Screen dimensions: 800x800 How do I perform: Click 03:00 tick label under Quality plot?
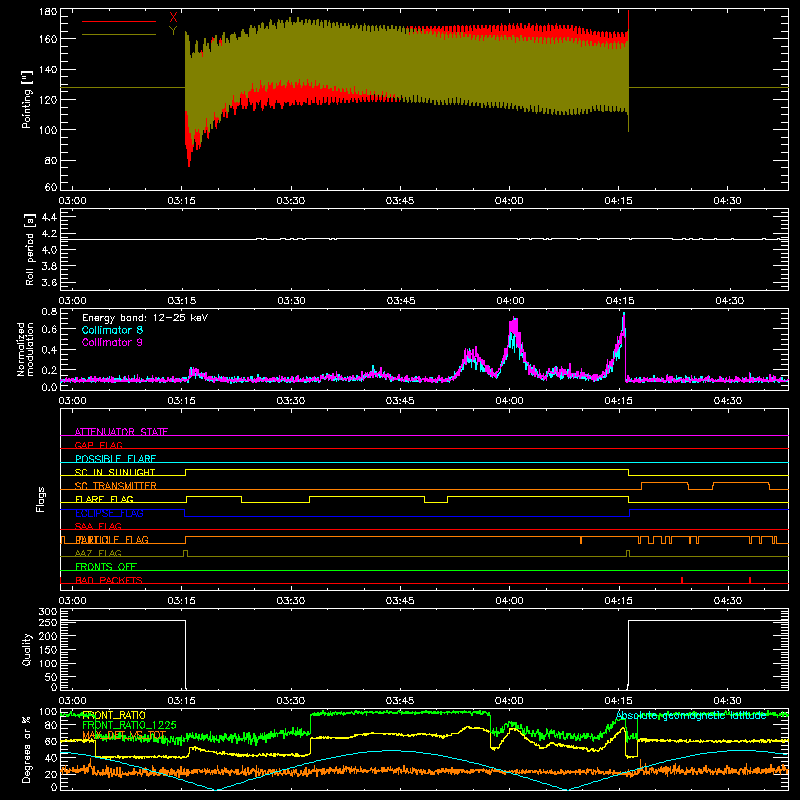[x=72, y=701]
